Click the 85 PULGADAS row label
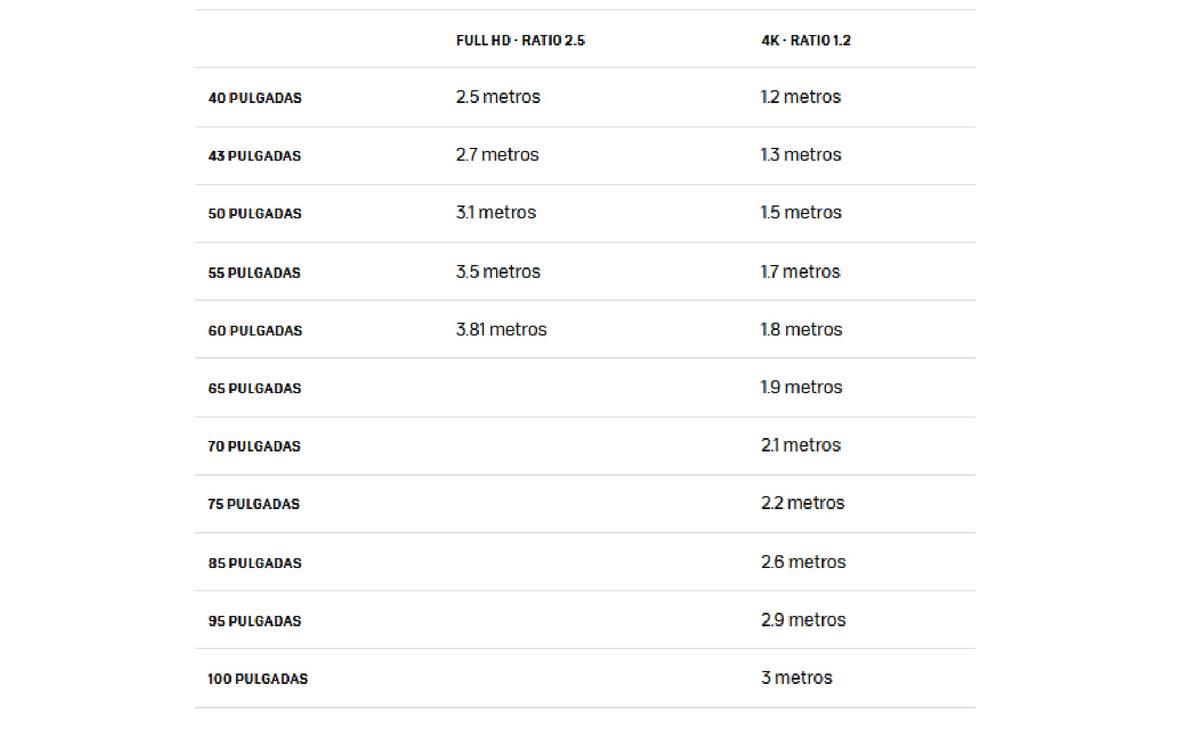The image size is (1200, 733). [255, 563]
